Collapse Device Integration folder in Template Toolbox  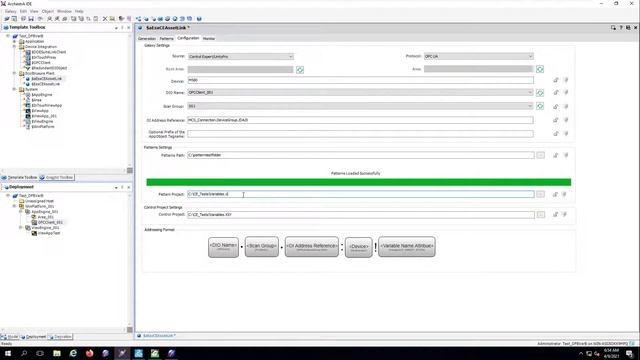(14, 47)
